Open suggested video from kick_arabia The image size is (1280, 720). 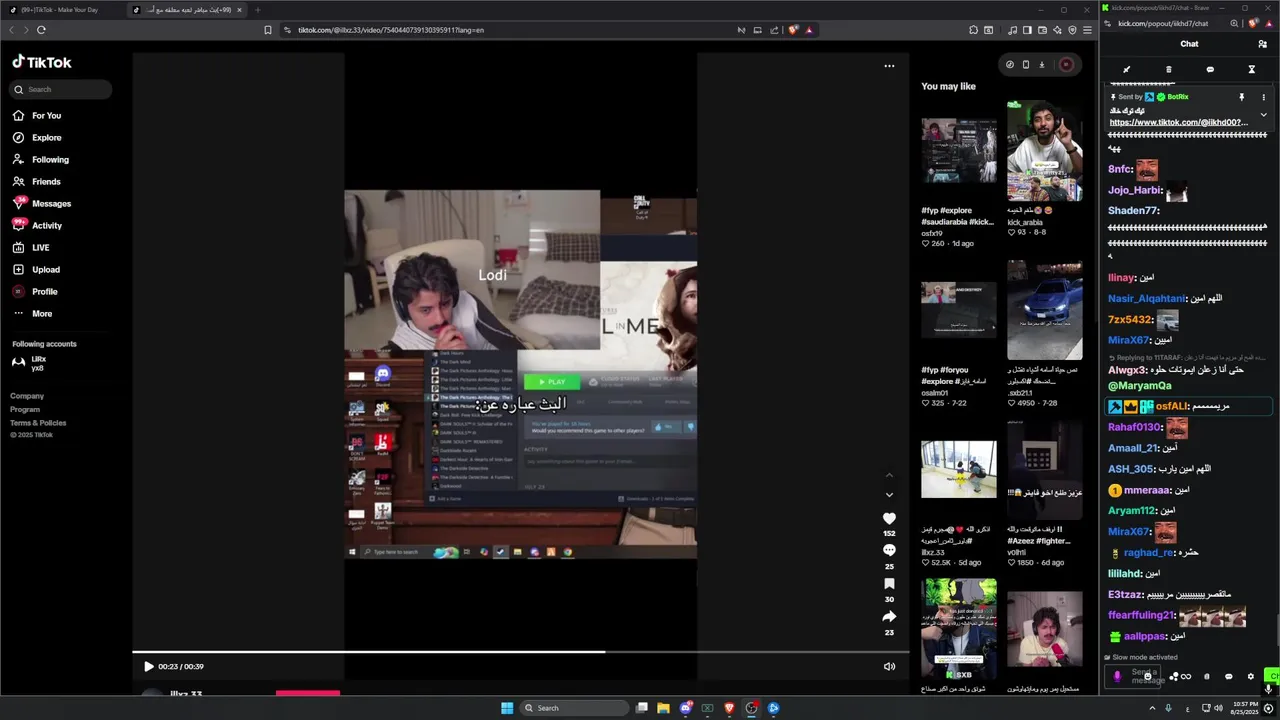1044,152
